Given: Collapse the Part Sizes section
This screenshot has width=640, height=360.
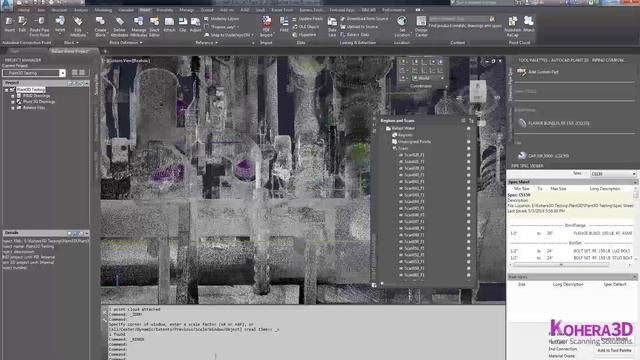Looking at the screenshot, I should coord(635,277).
